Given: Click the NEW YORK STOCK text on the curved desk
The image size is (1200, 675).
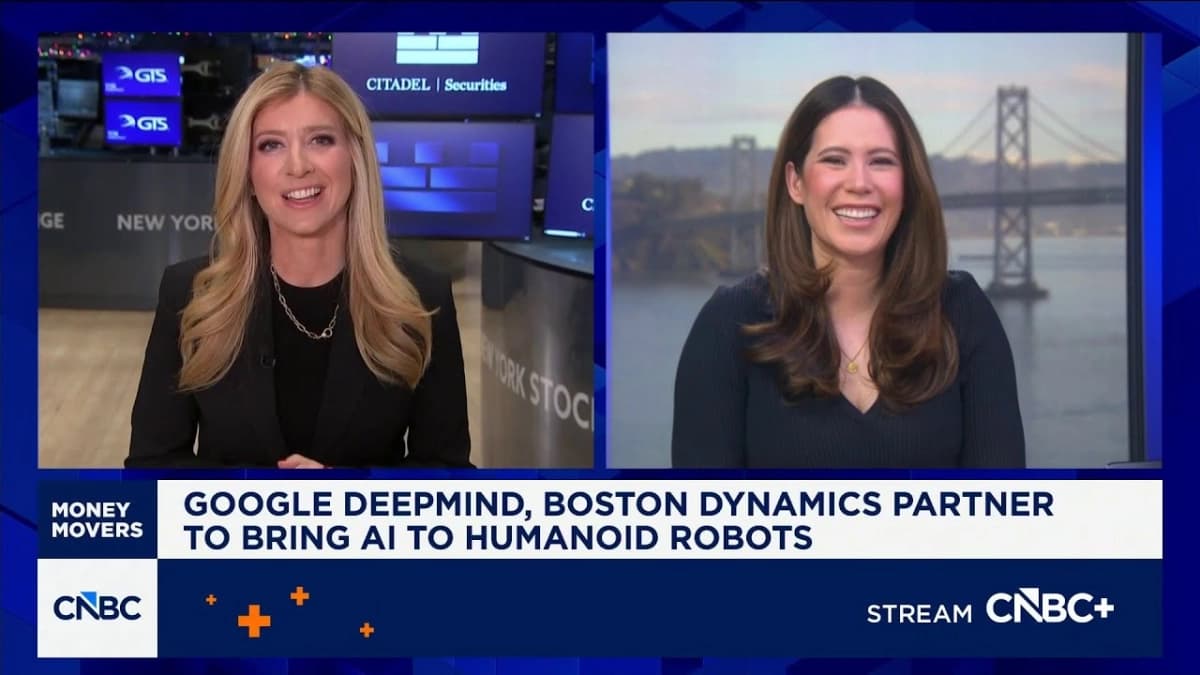Looking at the screenshot, I should coord(537,380).
